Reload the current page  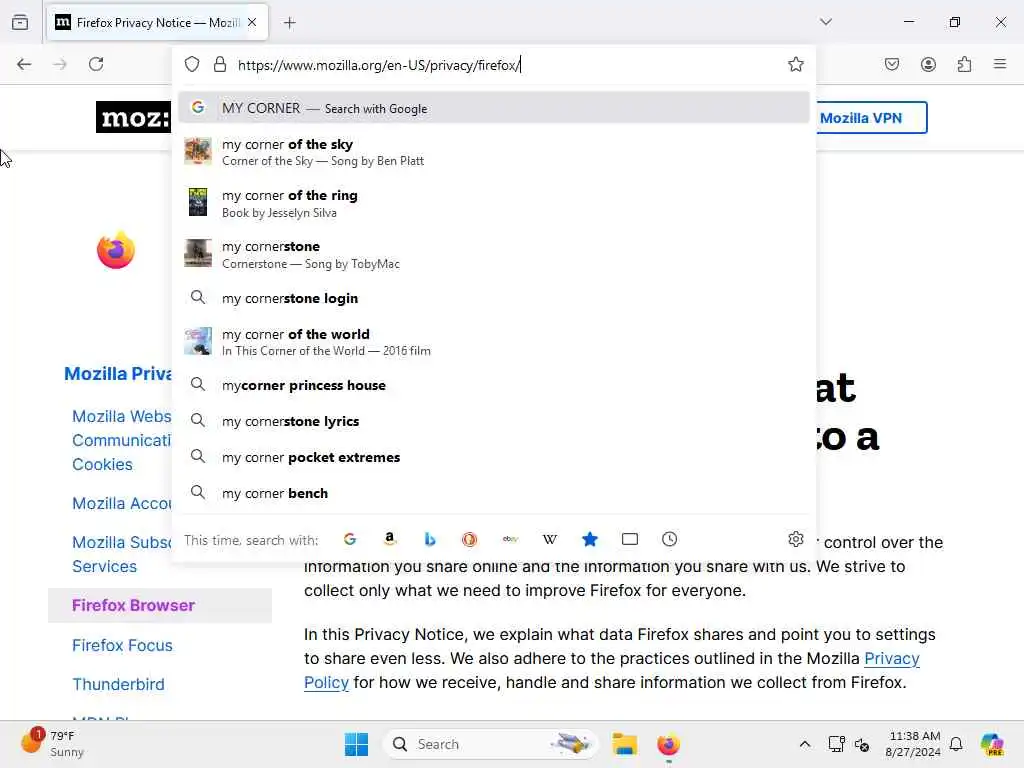(96, 64)
